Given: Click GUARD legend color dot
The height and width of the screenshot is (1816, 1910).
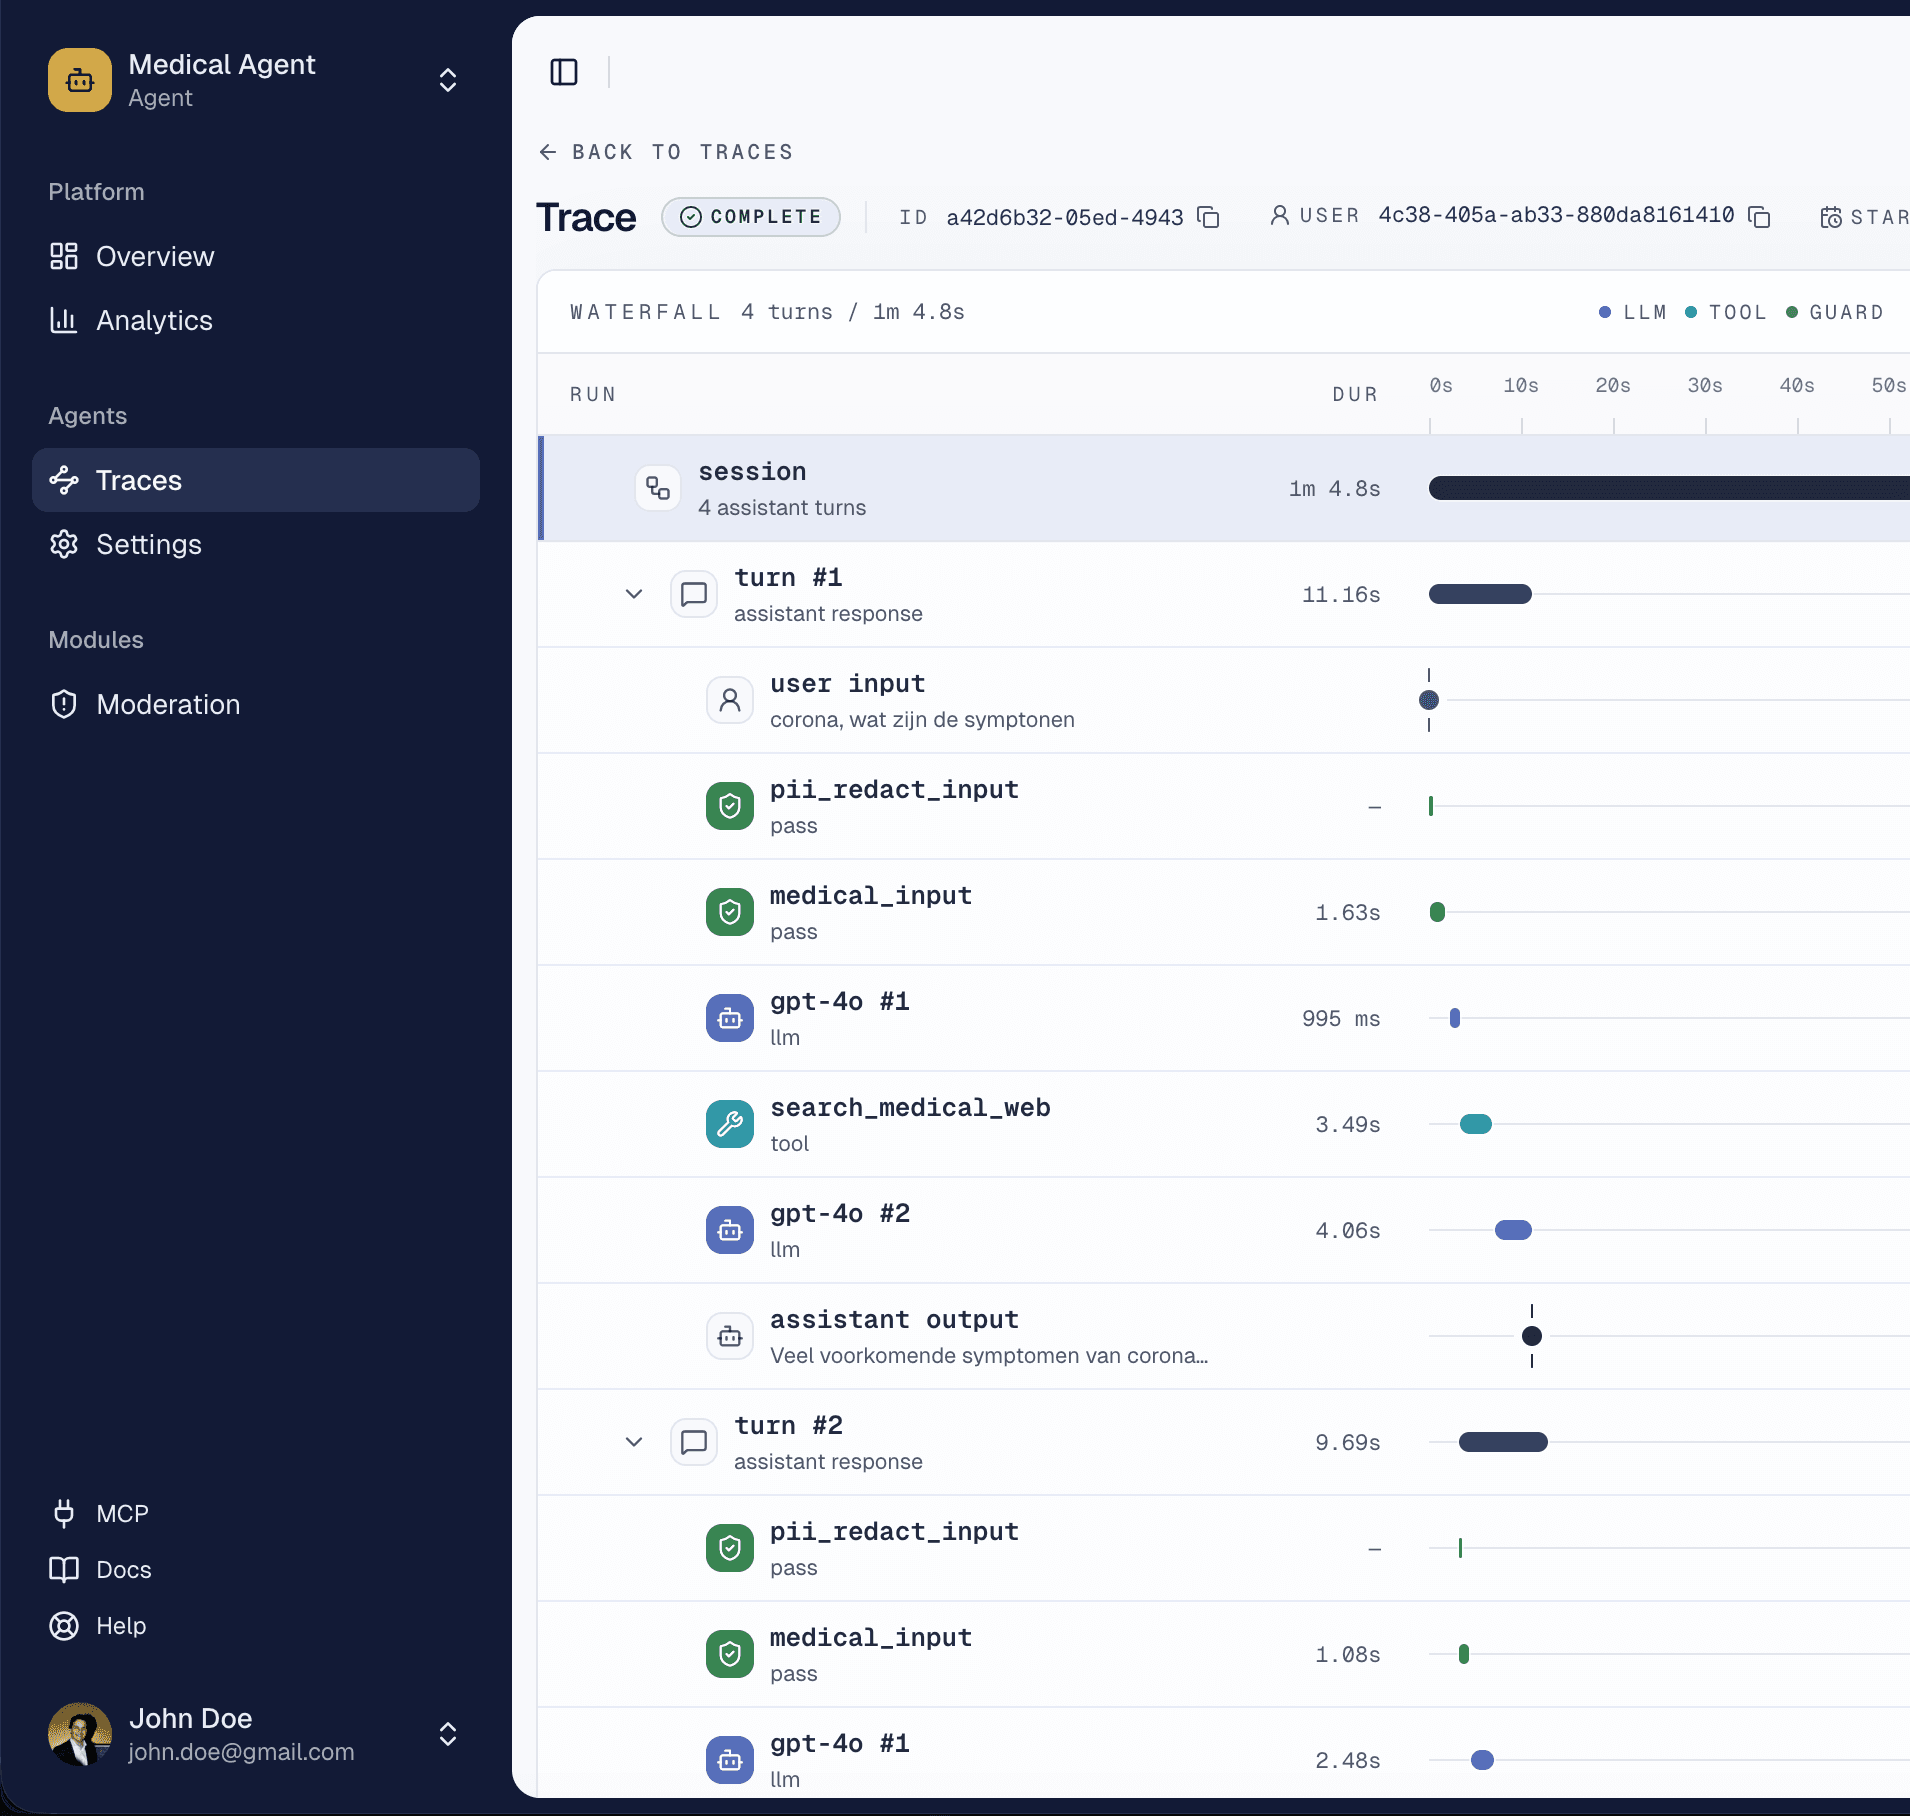Looking at the screenshot, I should [x=1792, y=312].
